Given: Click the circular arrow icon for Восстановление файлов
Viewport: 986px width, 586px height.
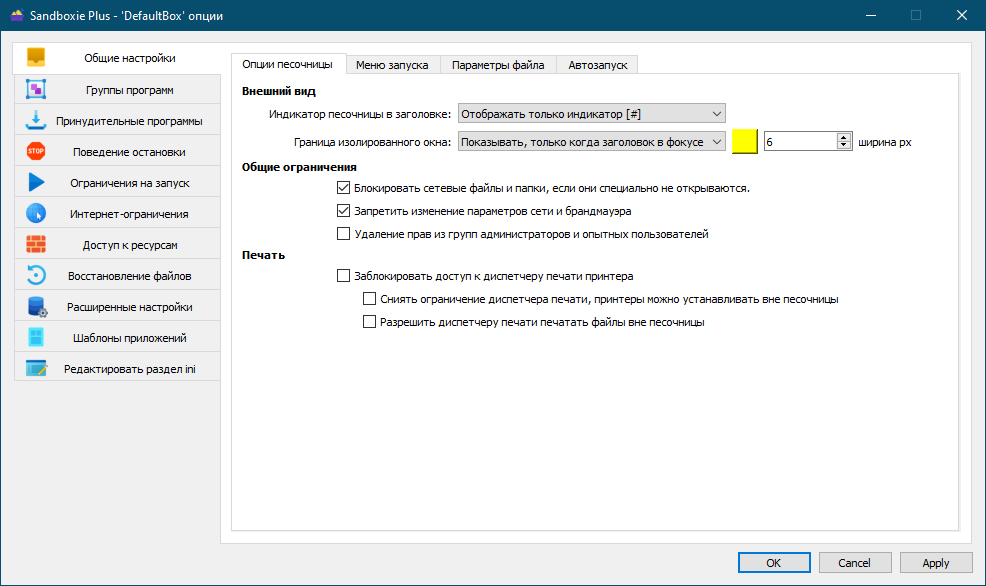Looking at the screenshot, I should click(x=36, y=275).
